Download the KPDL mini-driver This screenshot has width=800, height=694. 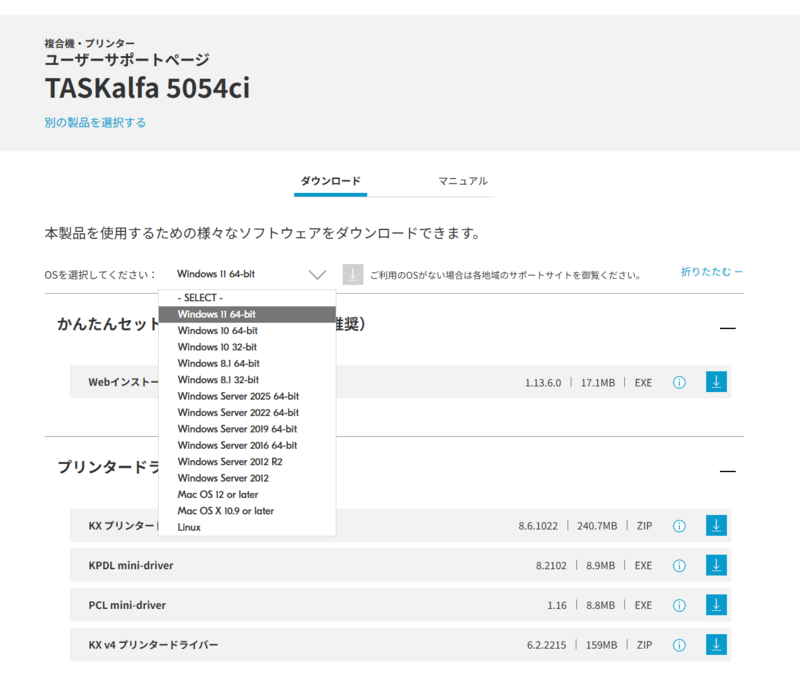(x=716, y=565)
